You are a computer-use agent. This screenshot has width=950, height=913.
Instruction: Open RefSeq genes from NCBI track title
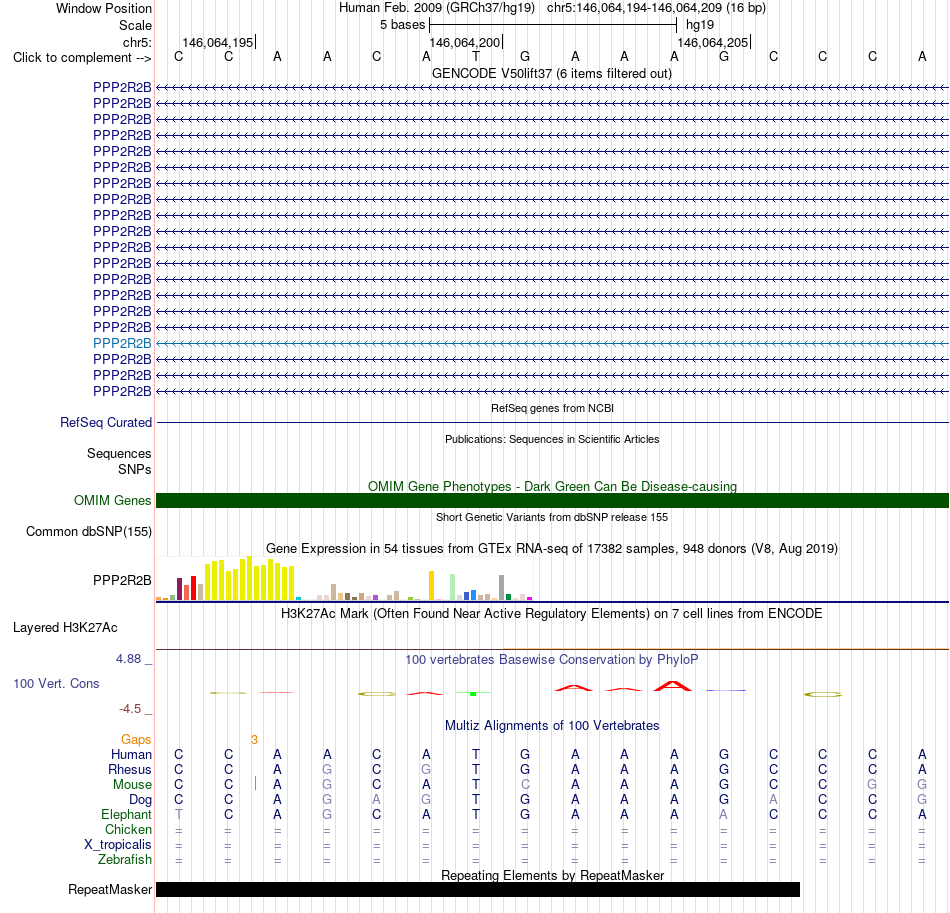pos(552,408)
